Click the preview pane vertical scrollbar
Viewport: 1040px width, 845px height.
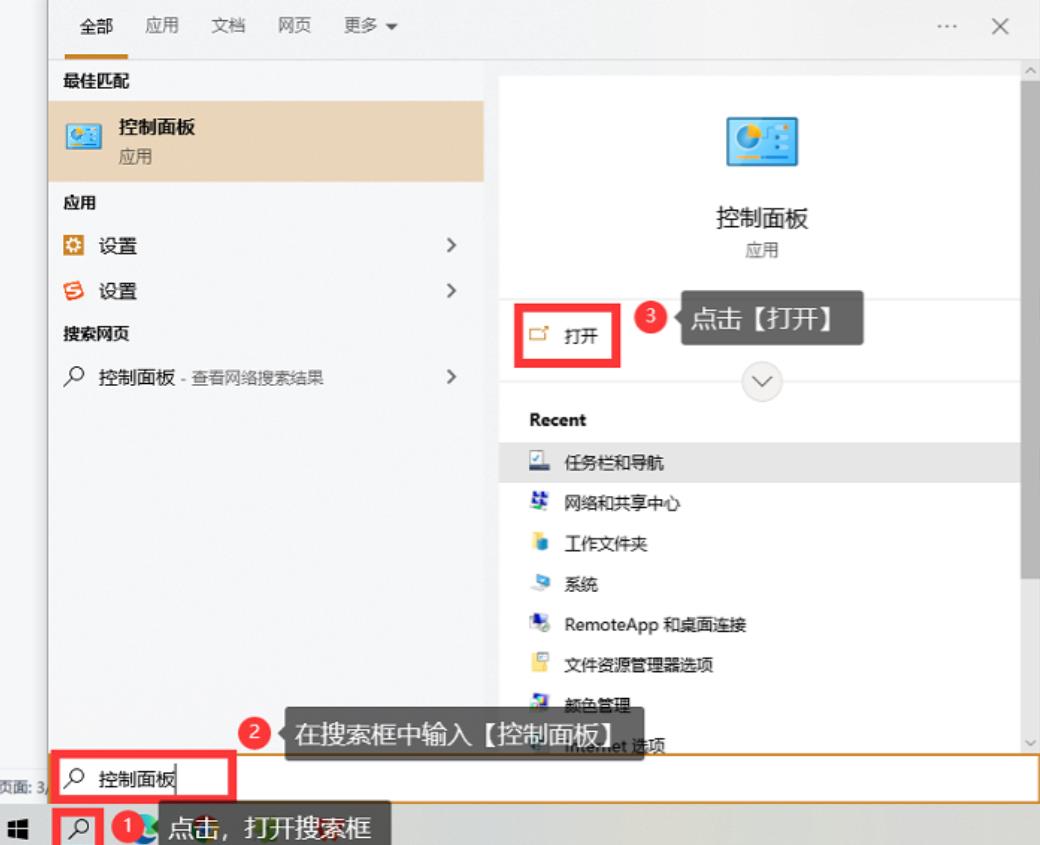(x=1030, y=328)
